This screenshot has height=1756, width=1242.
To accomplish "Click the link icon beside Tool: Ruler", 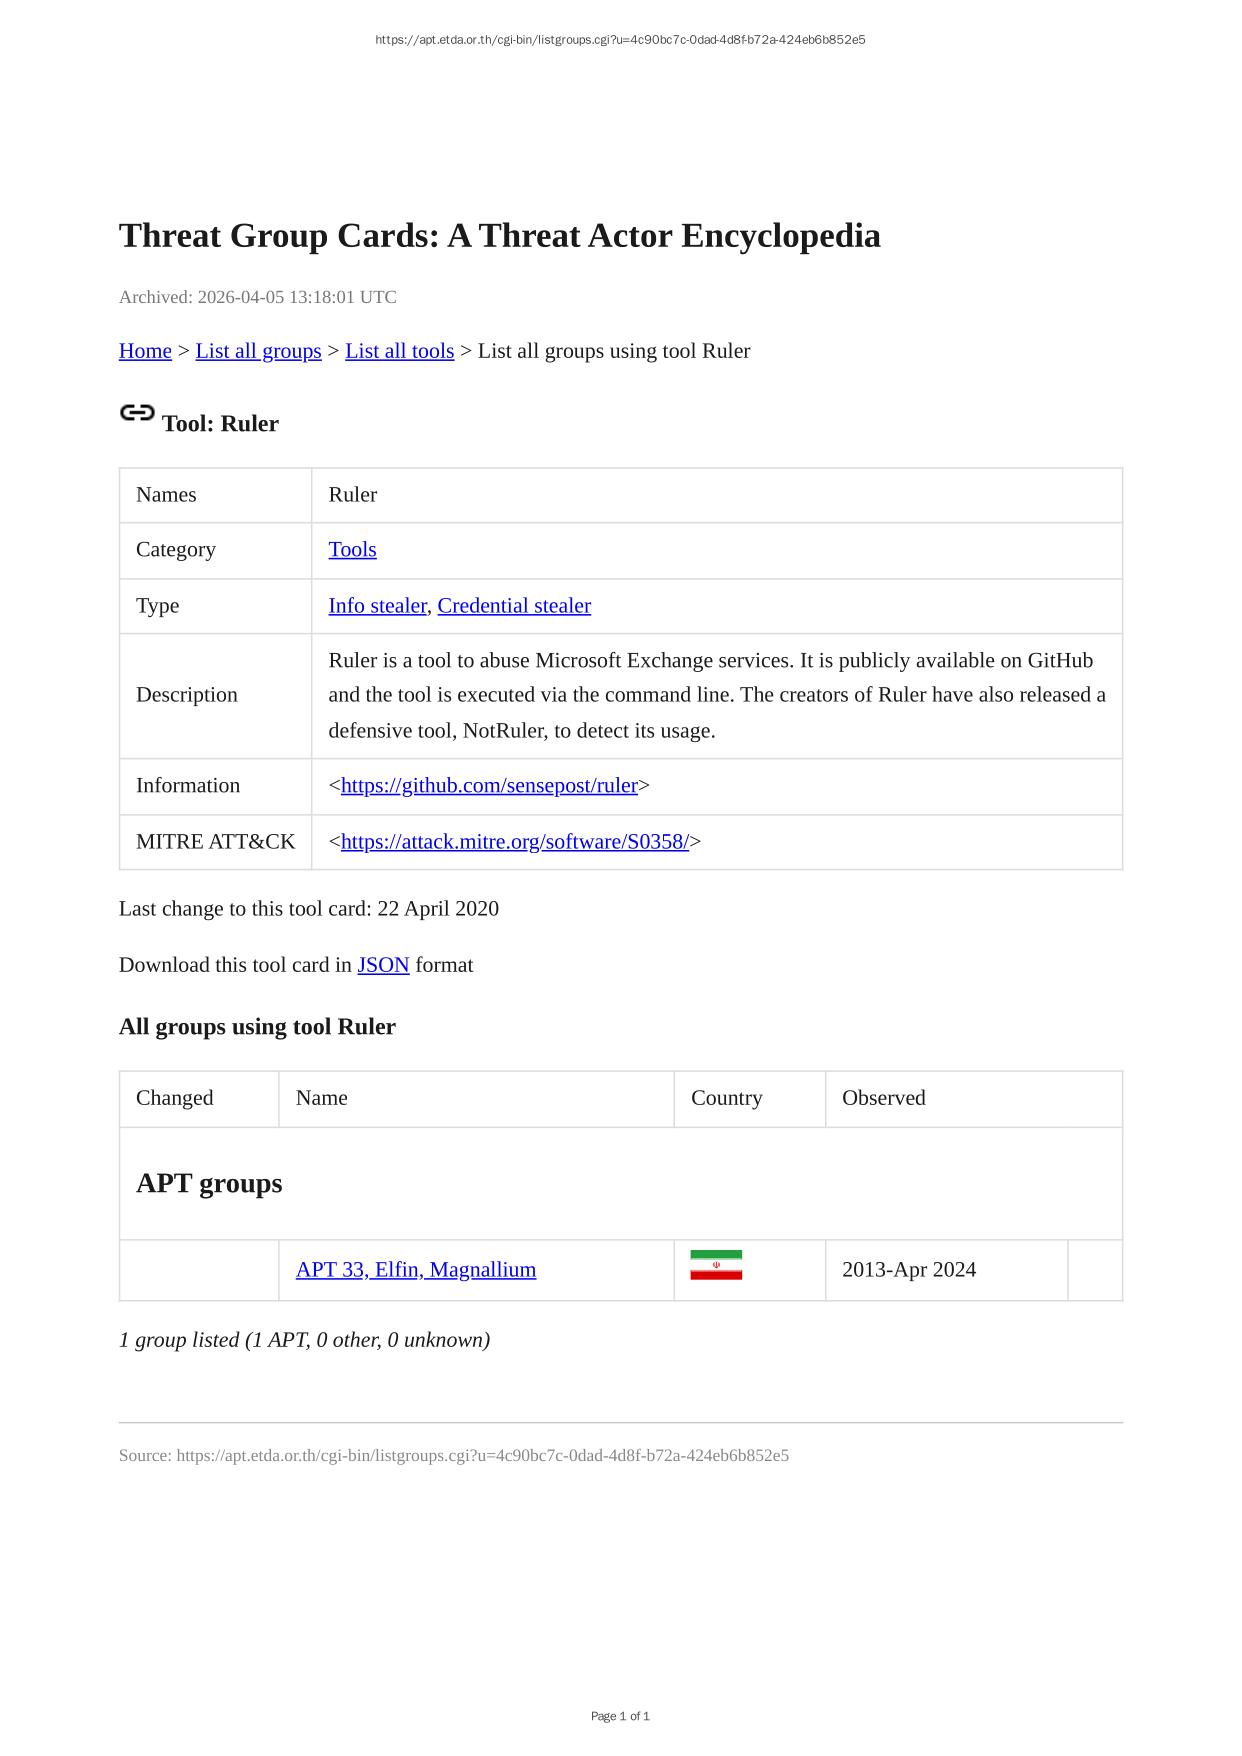I will [x=137, y=413].
